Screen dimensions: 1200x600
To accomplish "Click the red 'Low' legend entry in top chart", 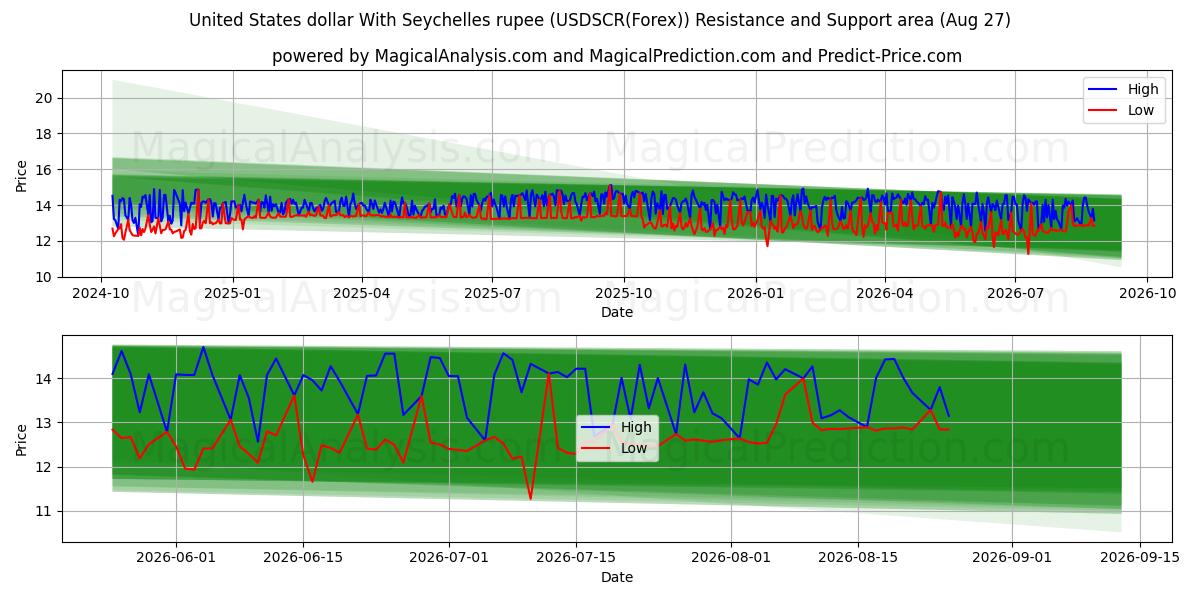I will click(1121, 110).
